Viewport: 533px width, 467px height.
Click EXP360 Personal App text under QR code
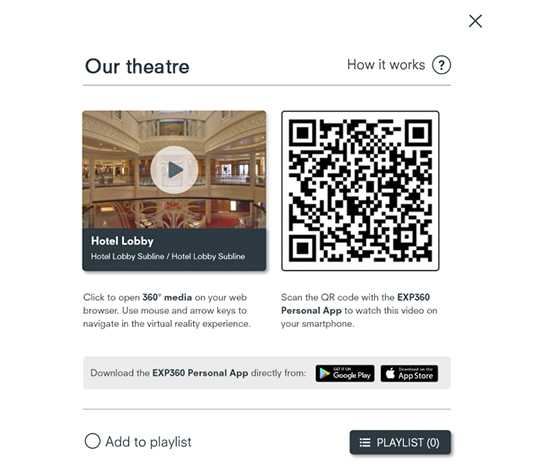click(x=355, y=304)
